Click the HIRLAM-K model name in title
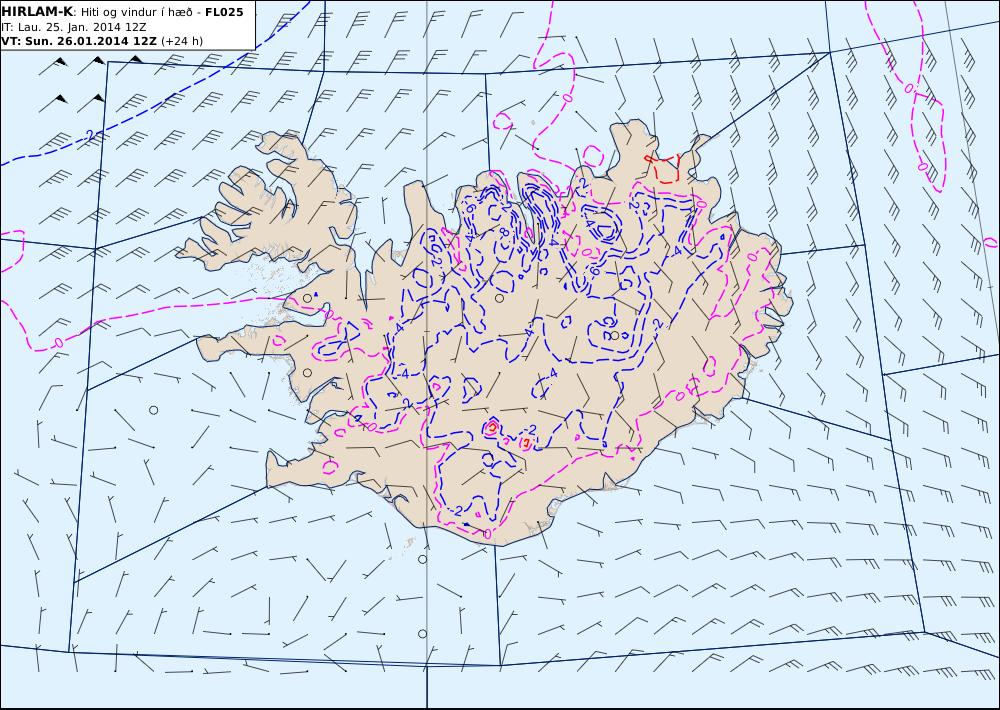This screenshot has width=1000, height=710. (37, 12)
